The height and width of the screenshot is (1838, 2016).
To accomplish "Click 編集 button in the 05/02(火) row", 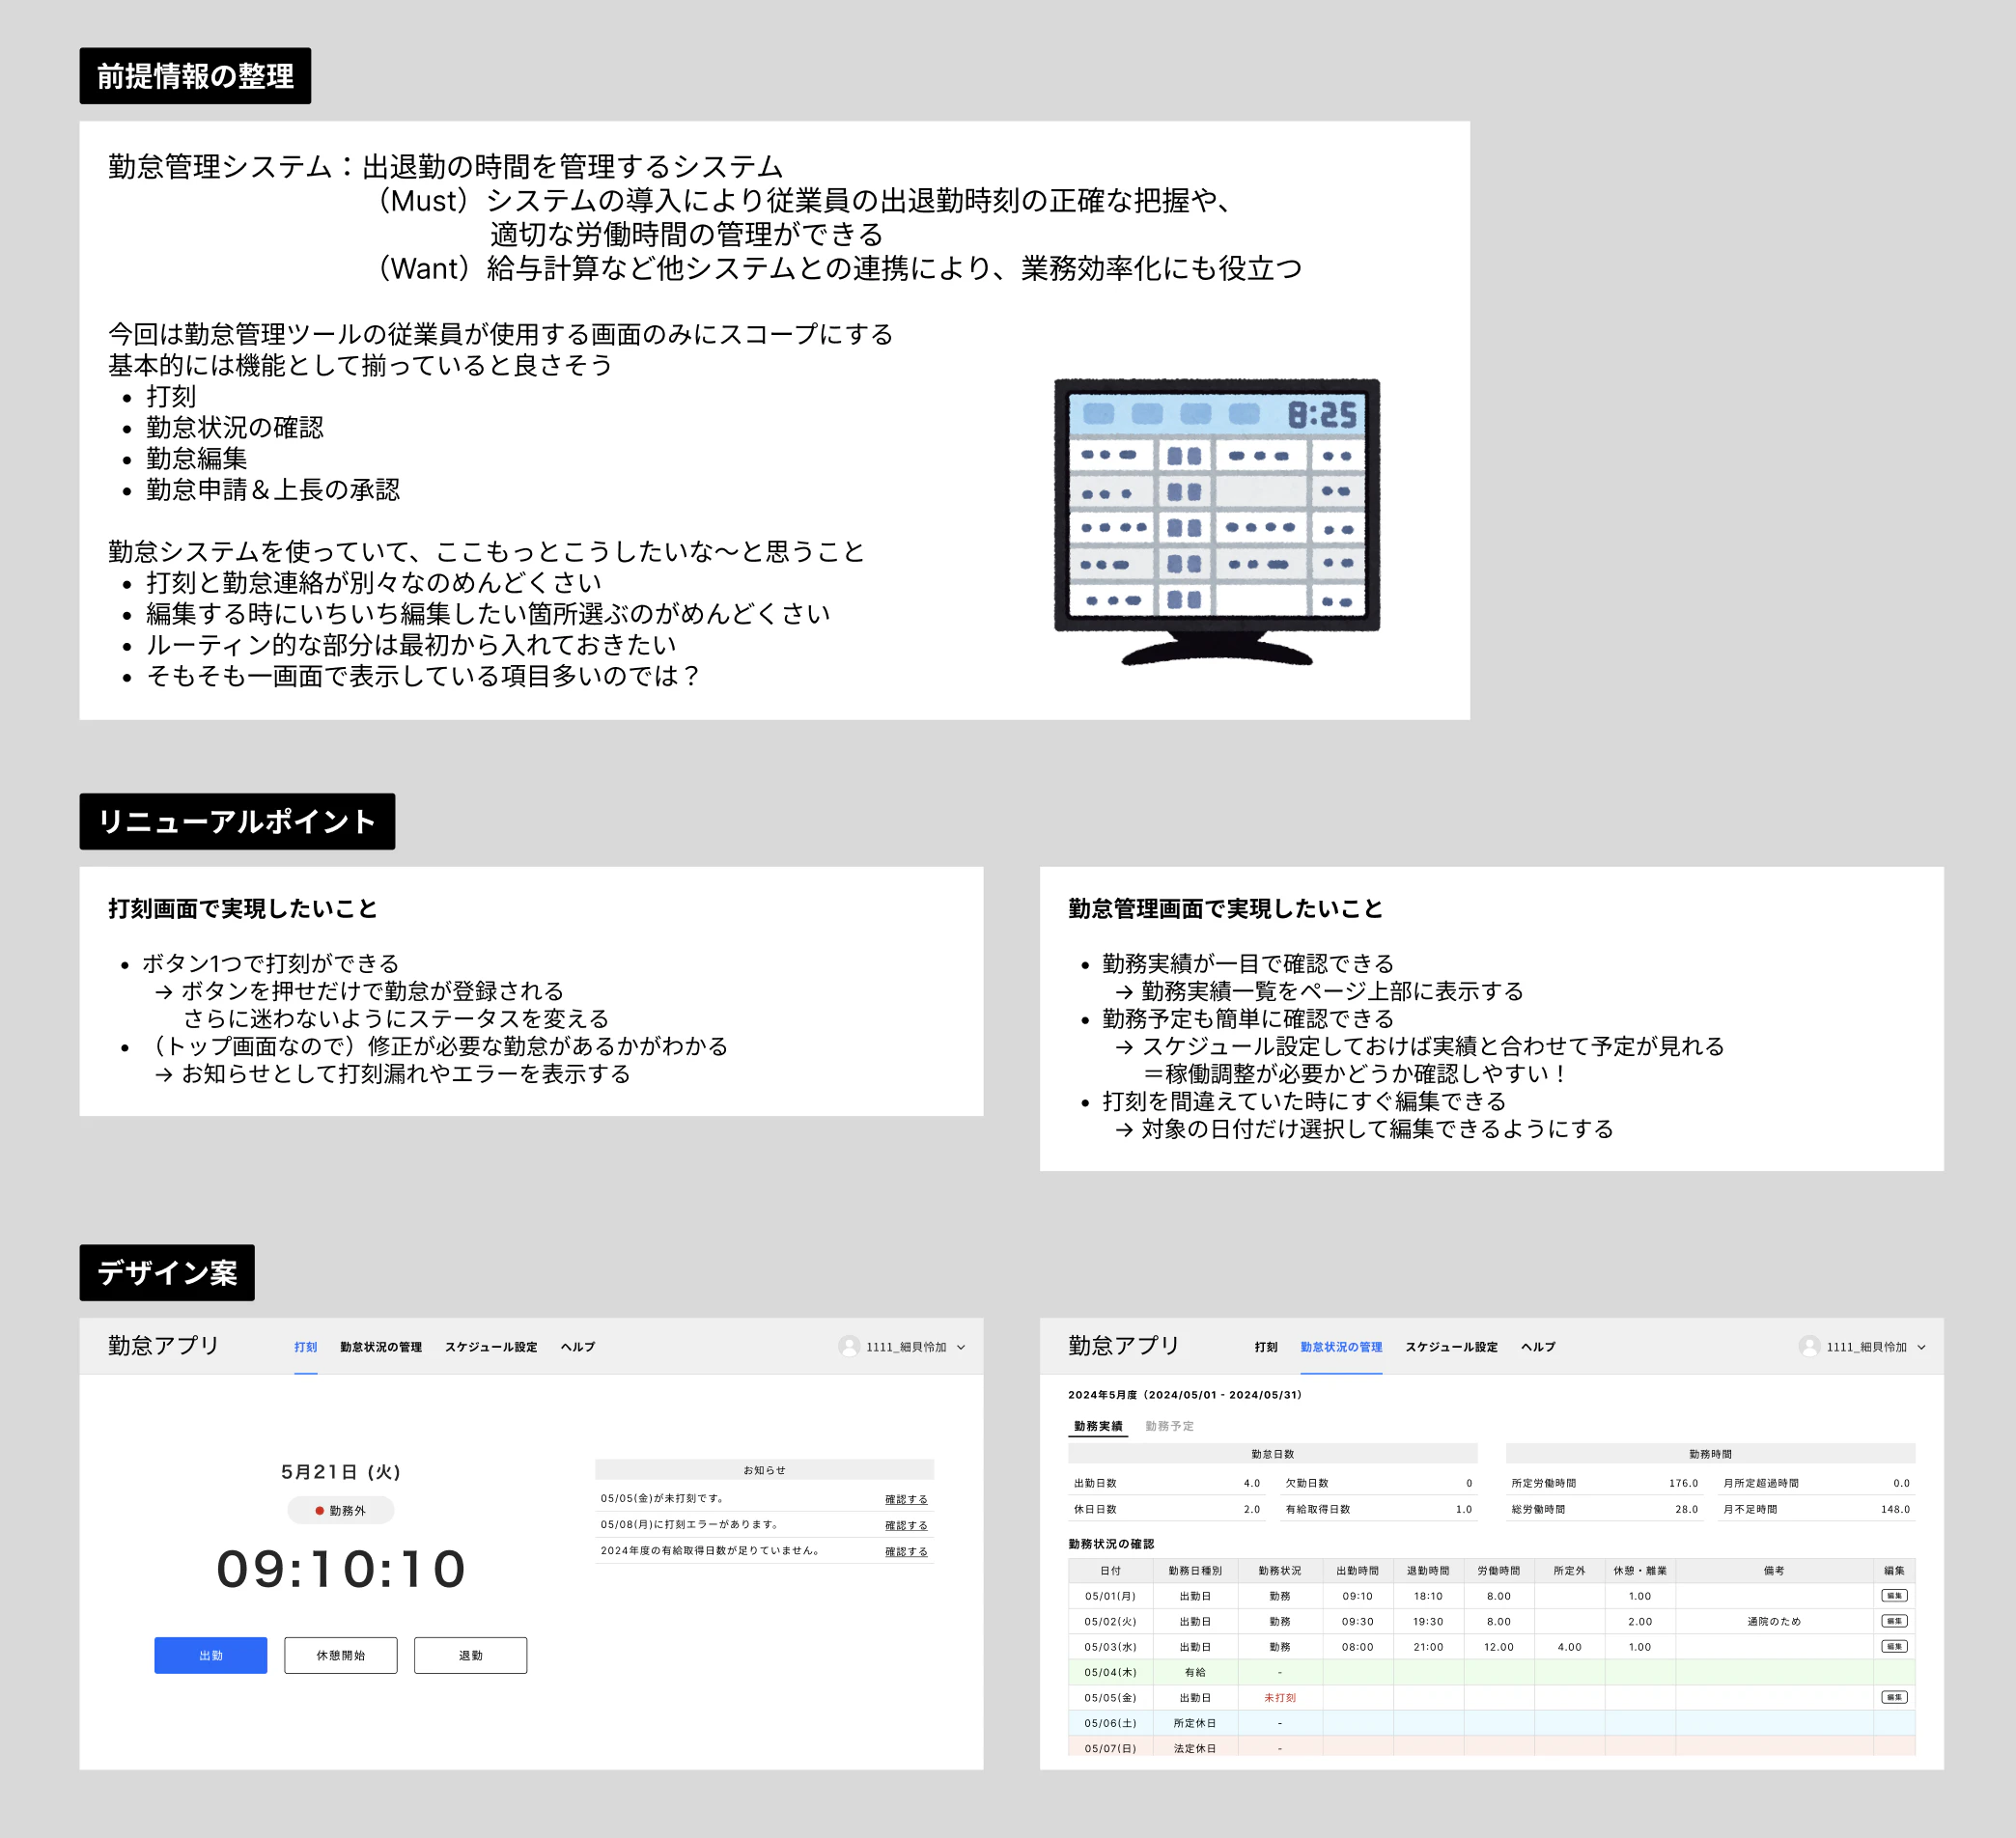I will [1894, 1621].
